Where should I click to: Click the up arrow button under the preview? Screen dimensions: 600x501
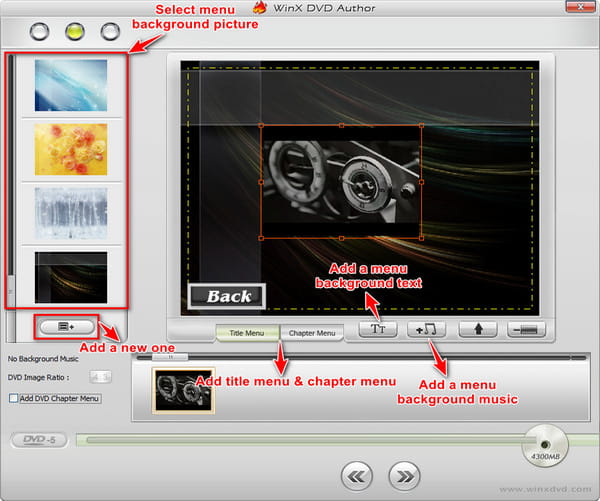coord(478,329)
